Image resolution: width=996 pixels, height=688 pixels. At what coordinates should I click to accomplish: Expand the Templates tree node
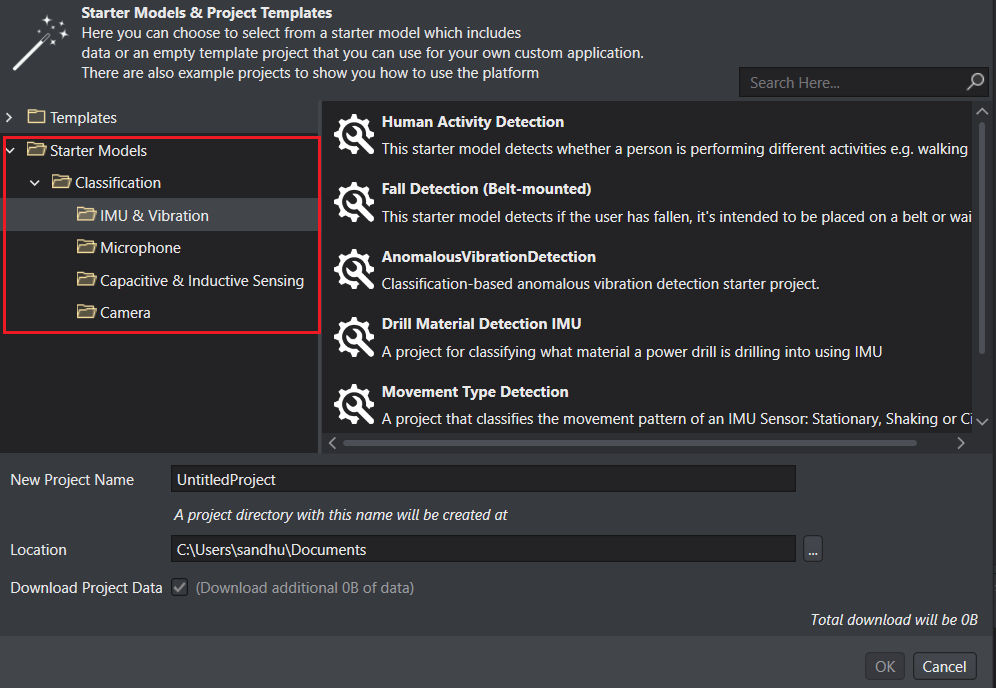(x=9, y=118)
